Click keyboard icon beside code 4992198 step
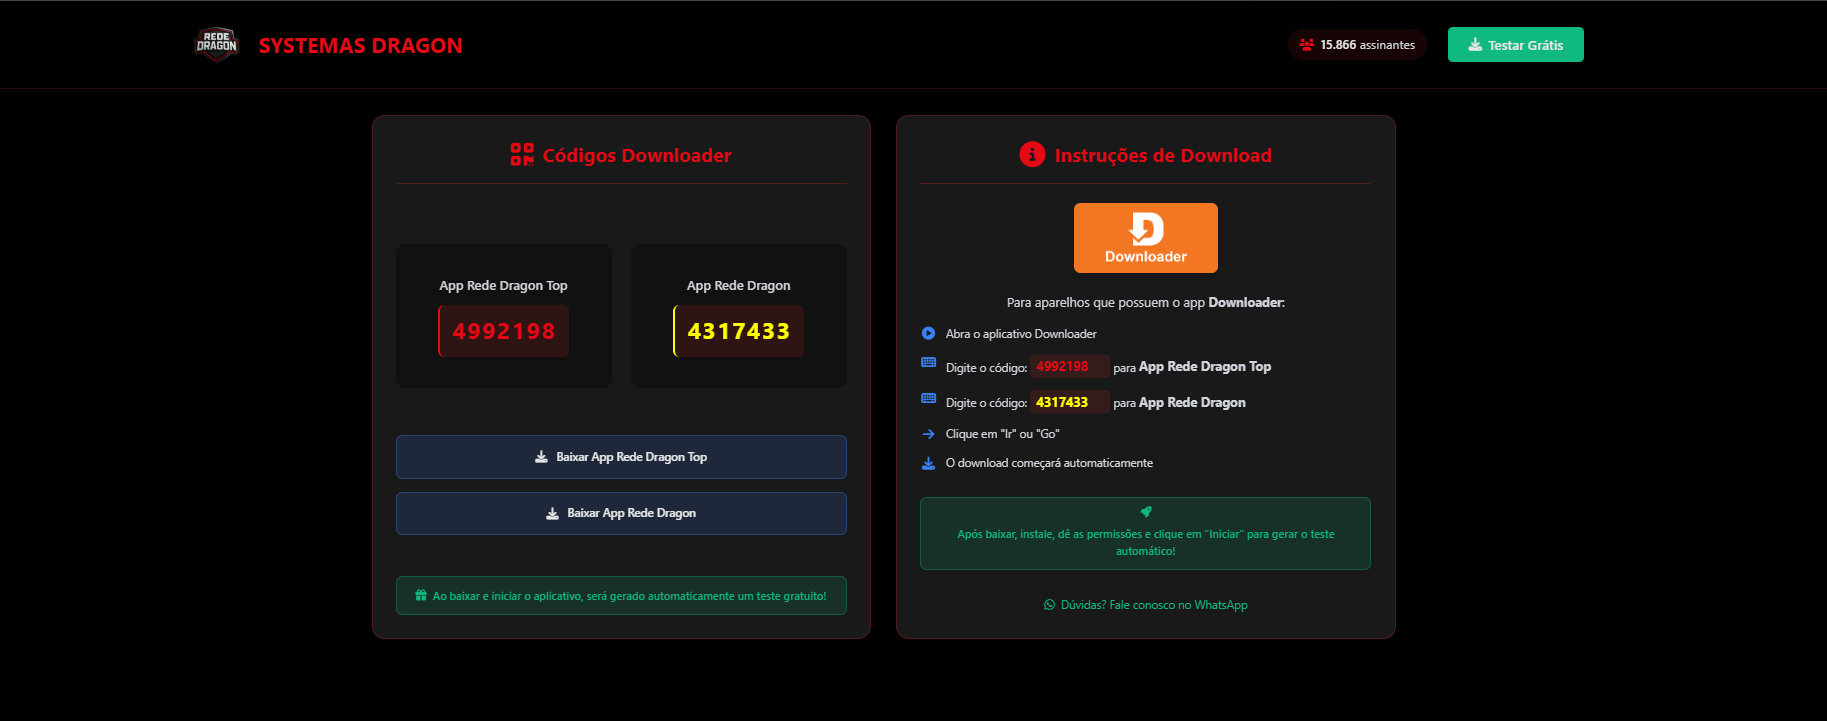The image size is (1827, 721). point(928,363)
